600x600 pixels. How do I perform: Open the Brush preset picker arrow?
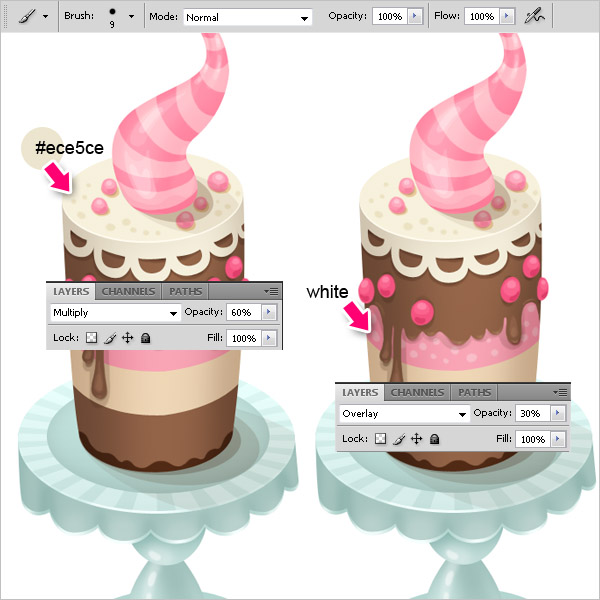[x=131, y=16]
